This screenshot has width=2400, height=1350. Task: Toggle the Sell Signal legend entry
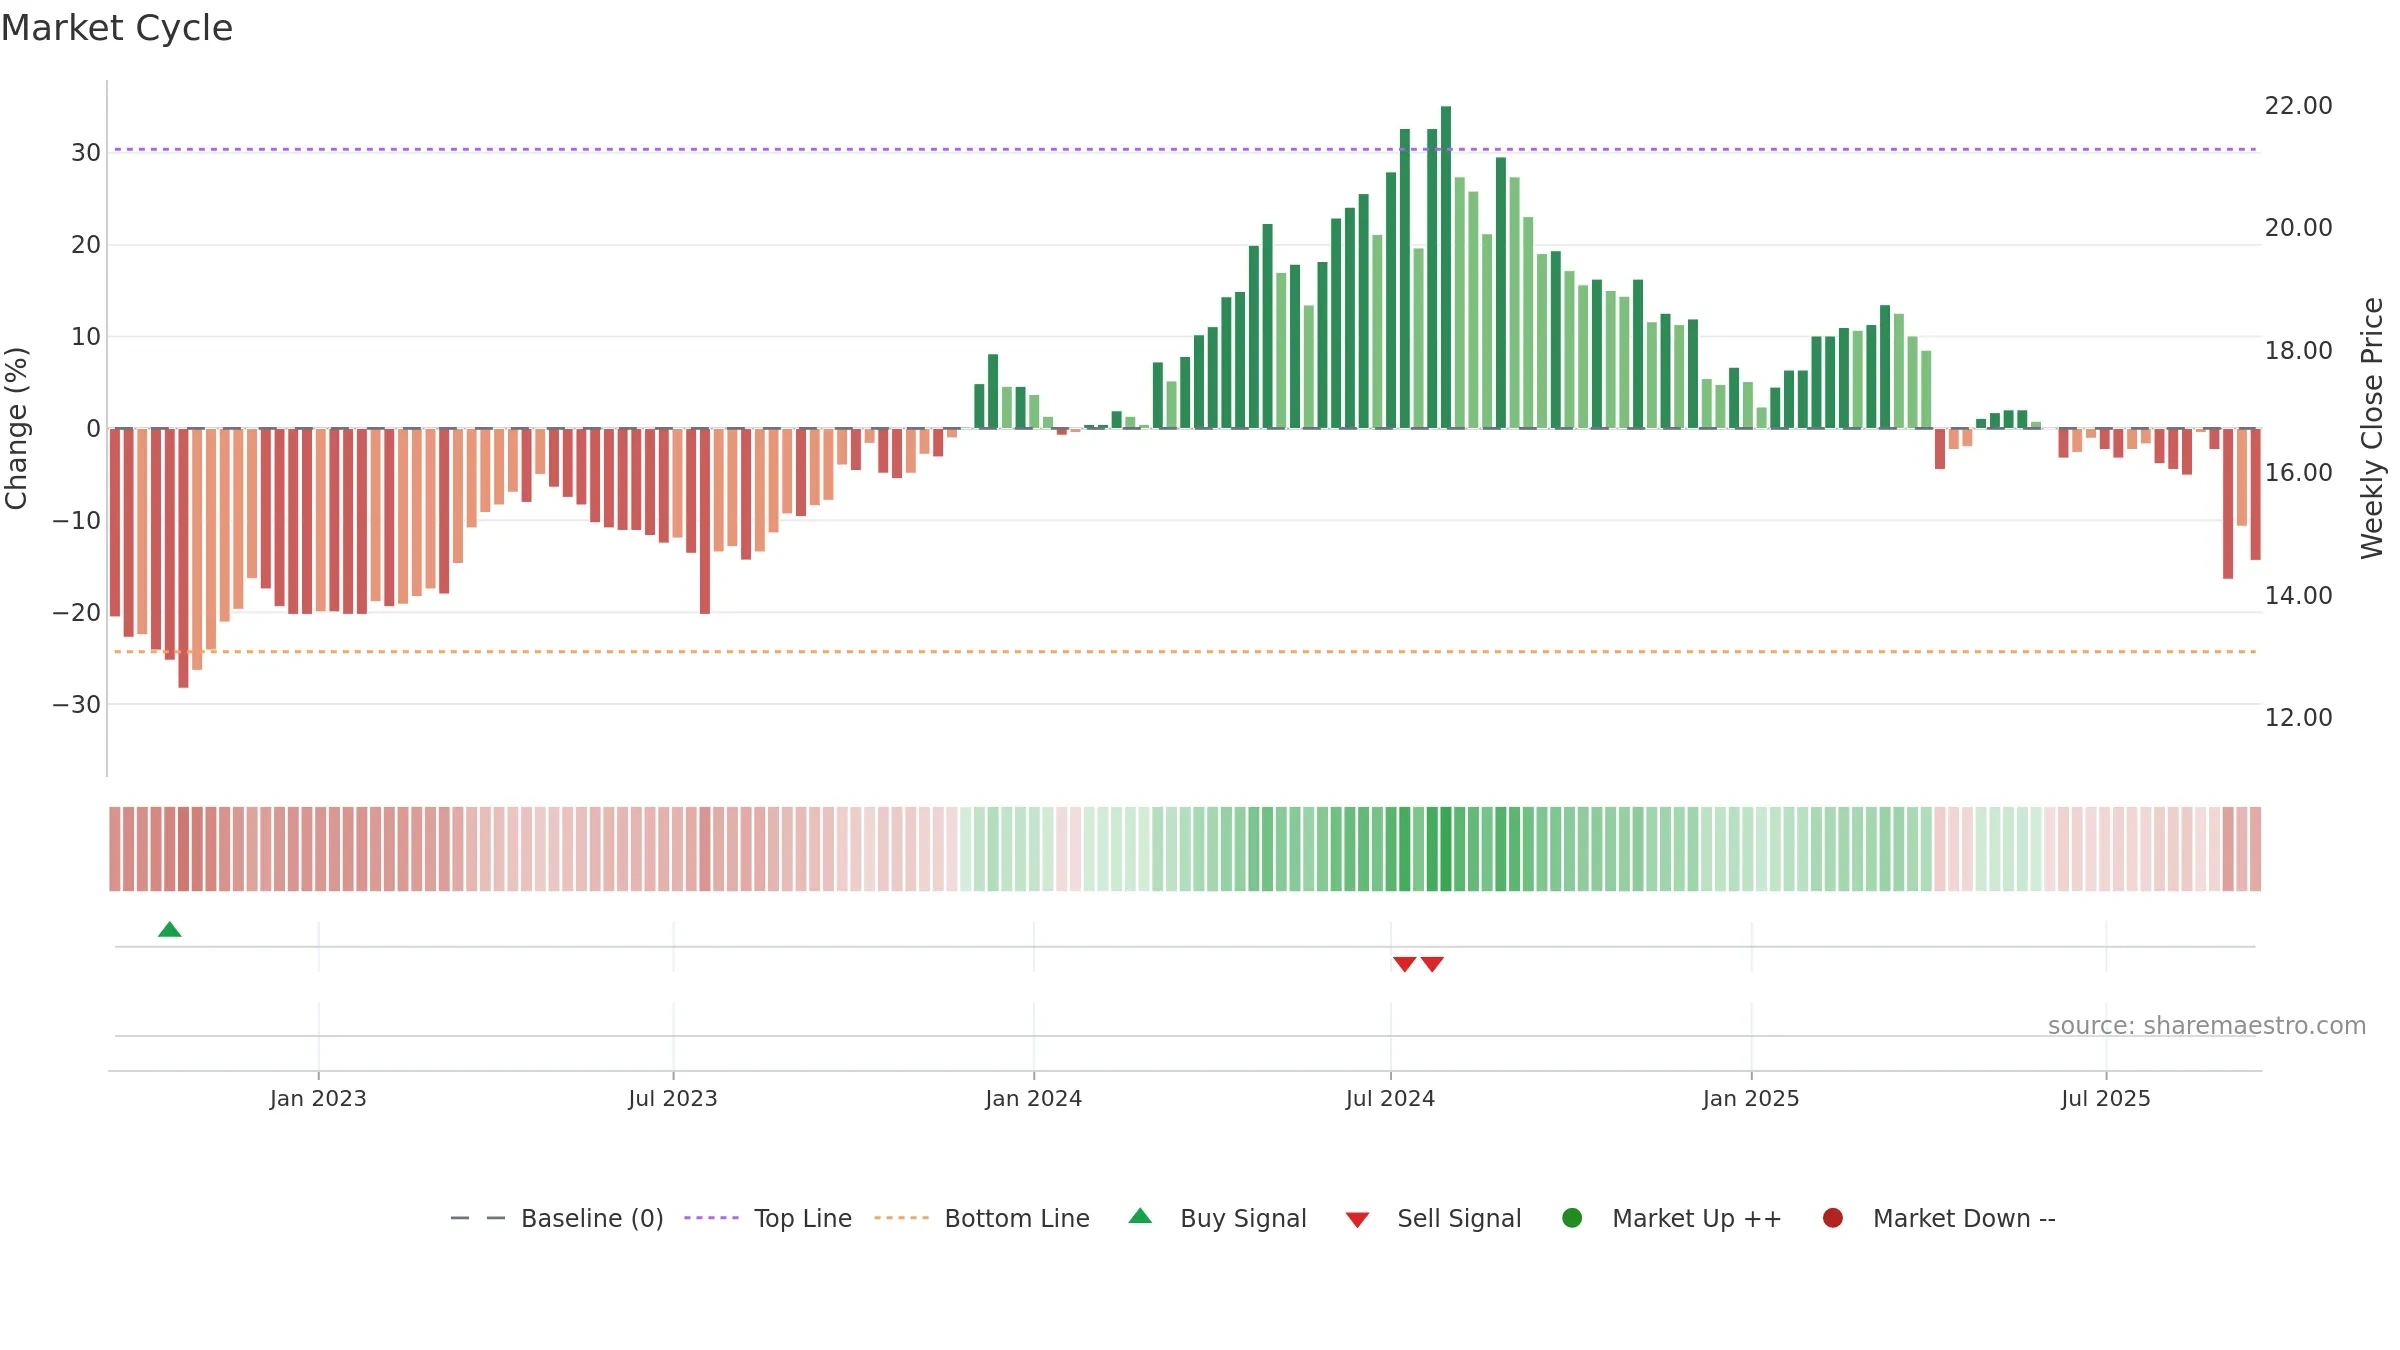point(1433,1218)
